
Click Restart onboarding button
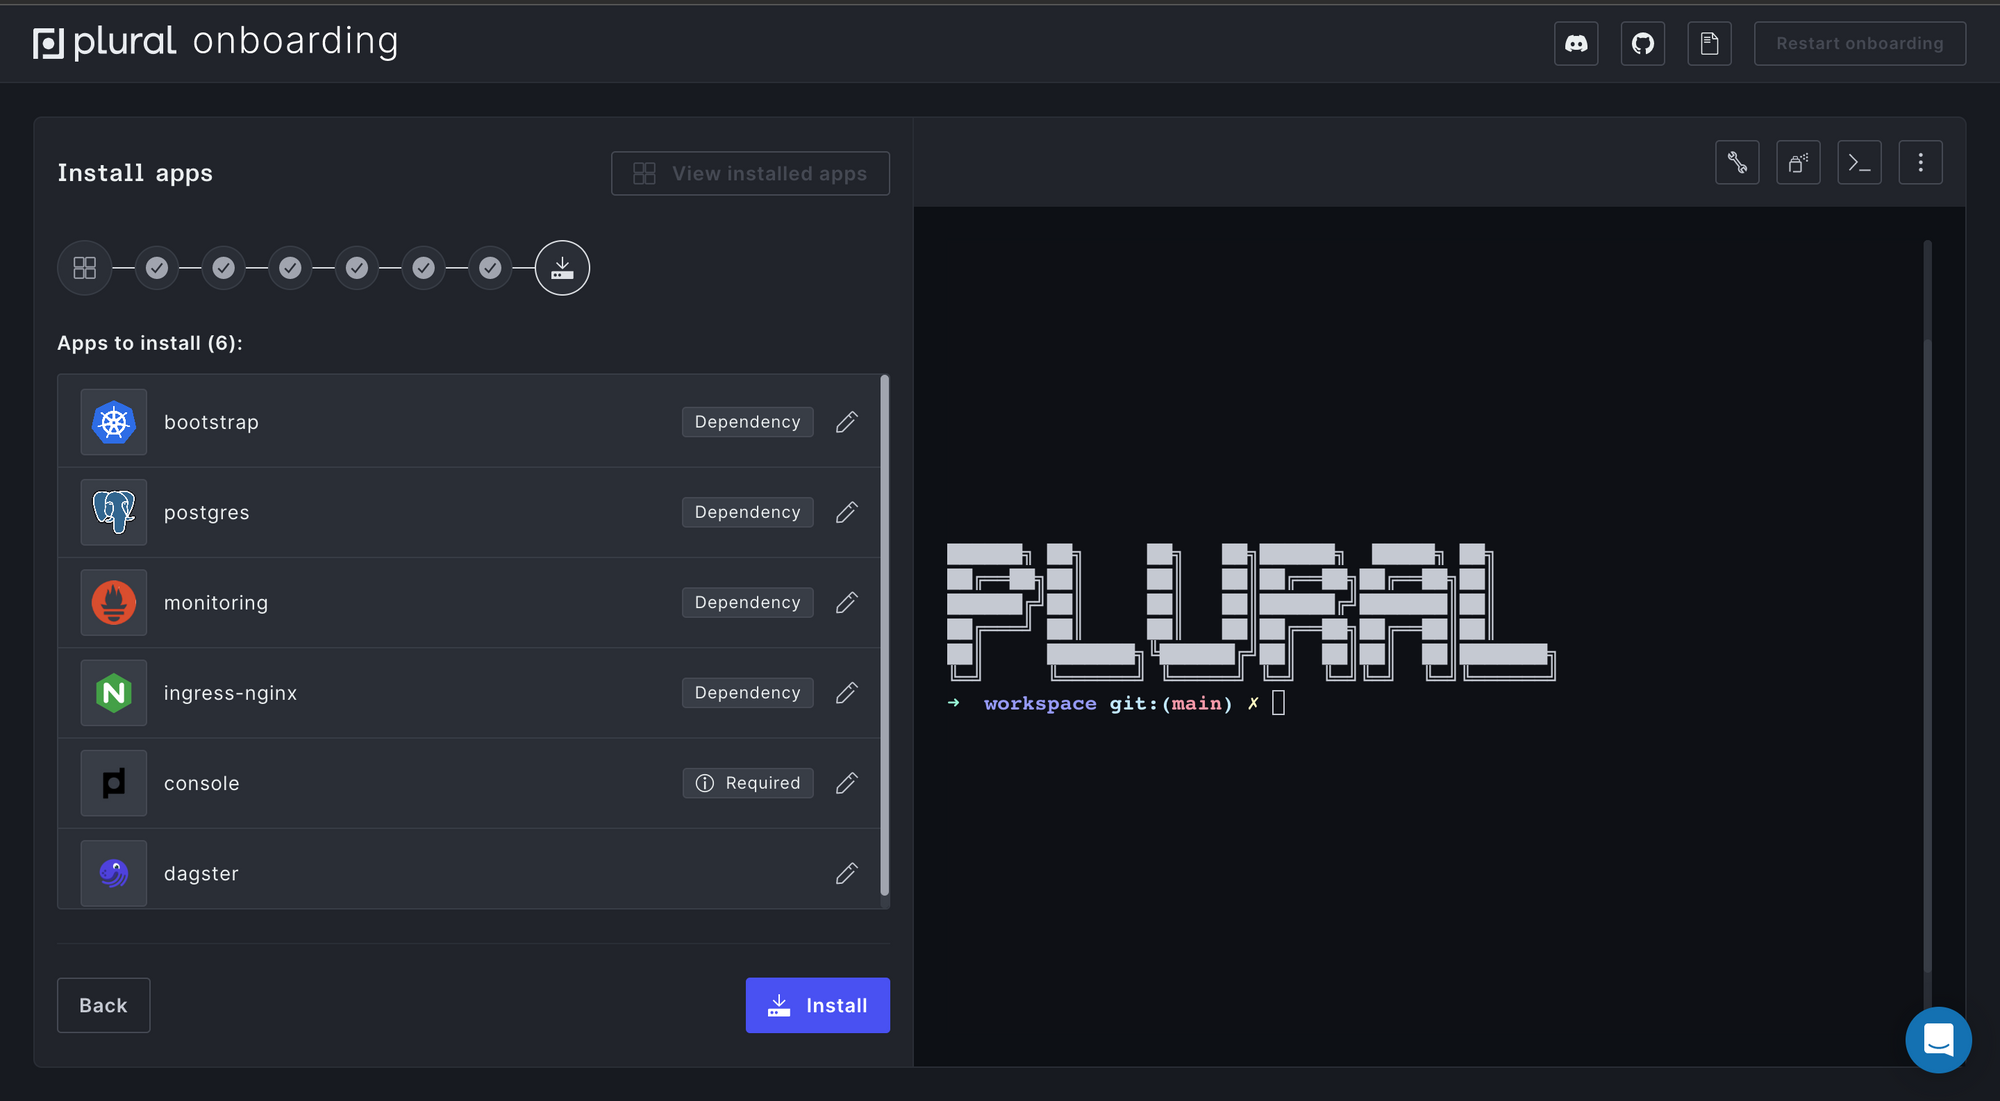pos(1860,44)
